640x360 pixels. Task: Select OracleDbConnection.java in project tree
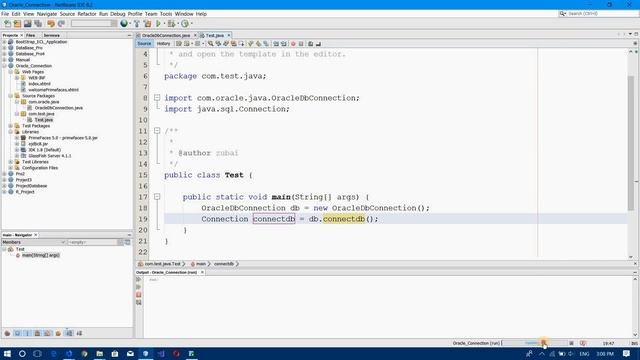58,108
